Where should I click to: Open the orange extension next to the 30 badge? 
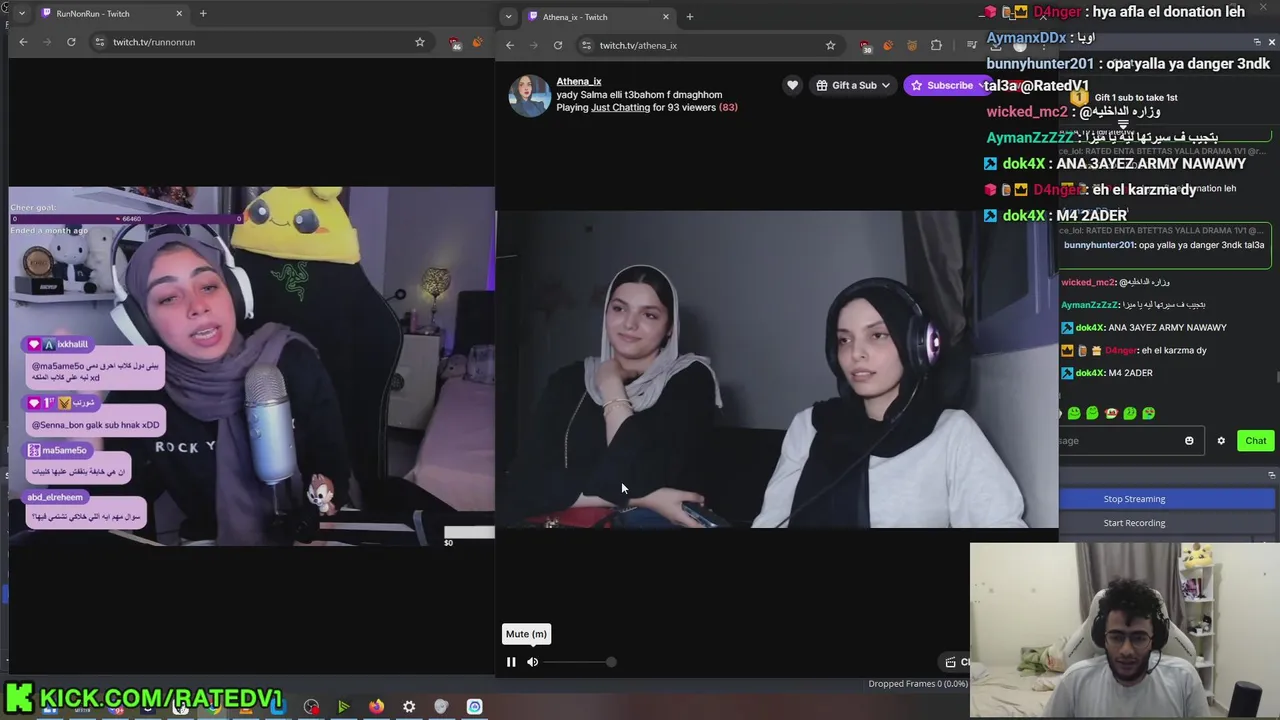click(x=888, y=45)
